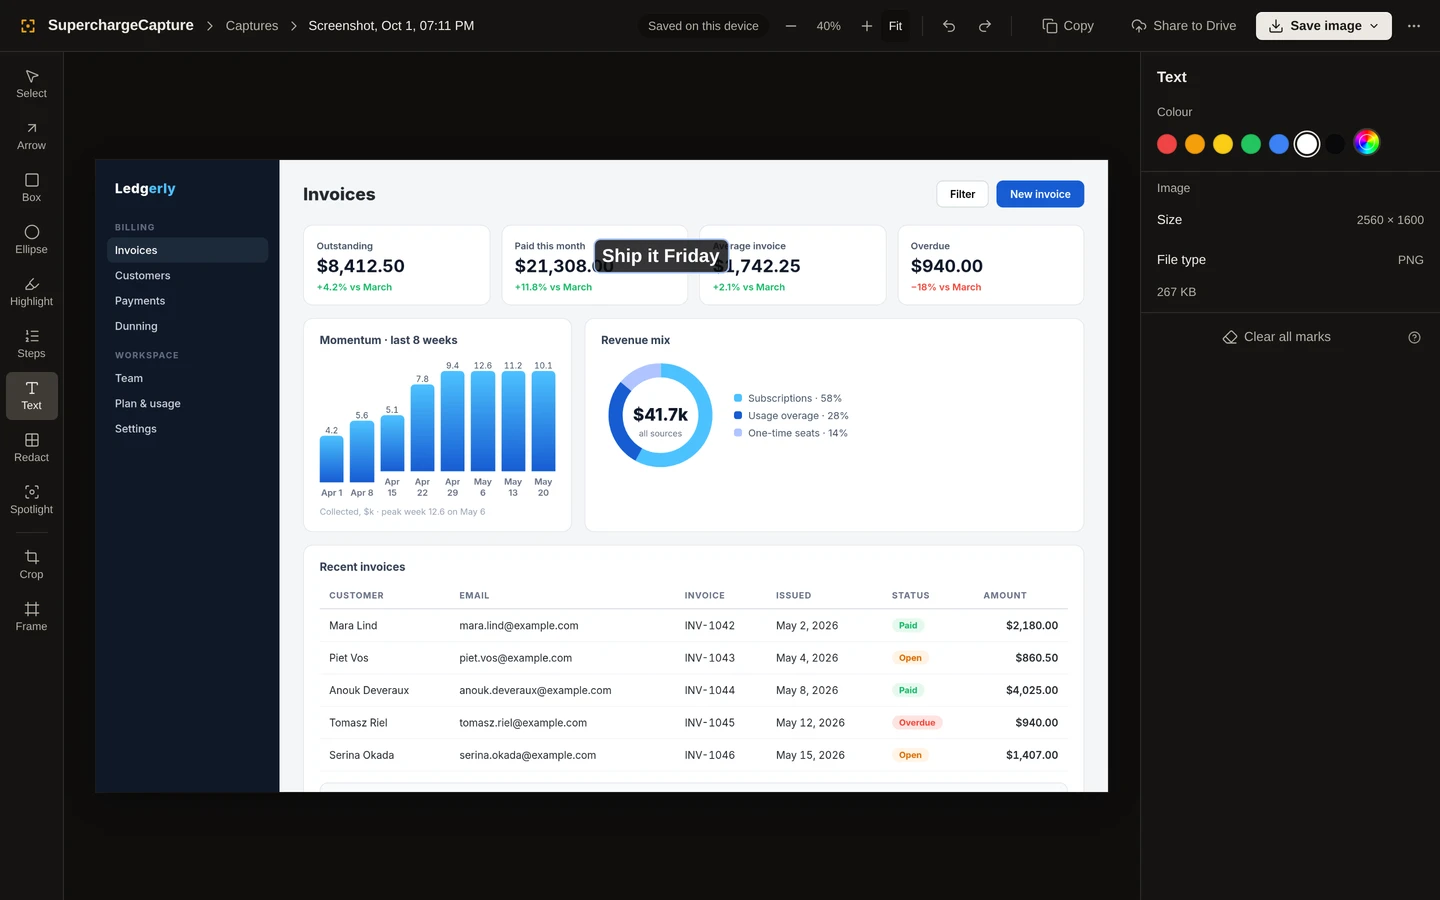
Task: Zoom out with the minus button
Action: 791,26
